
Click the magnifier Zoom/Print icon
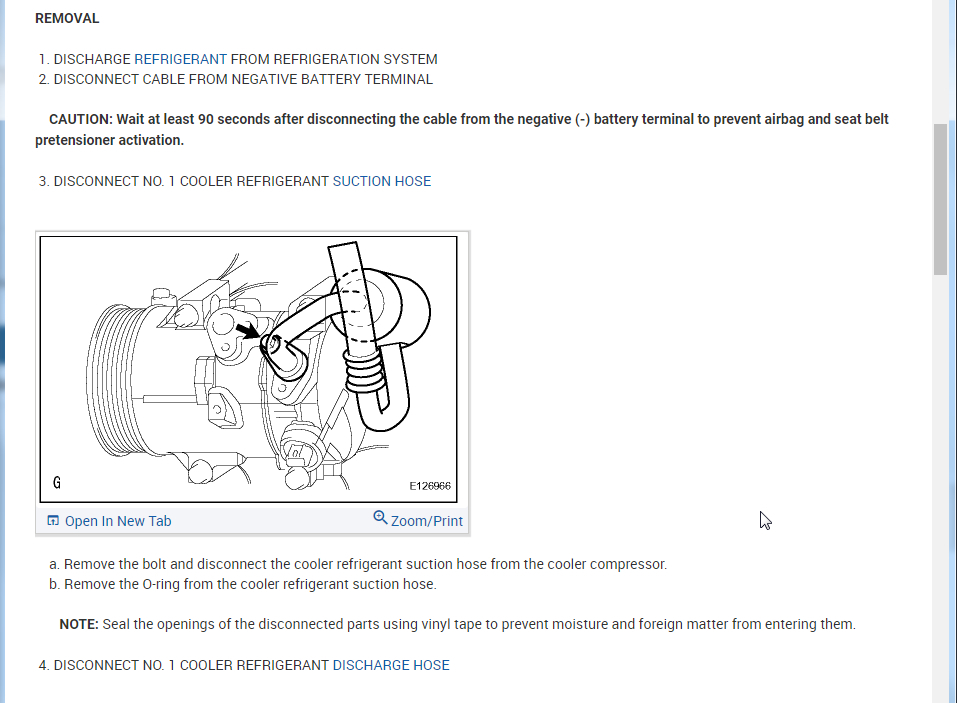click(380, 517)
